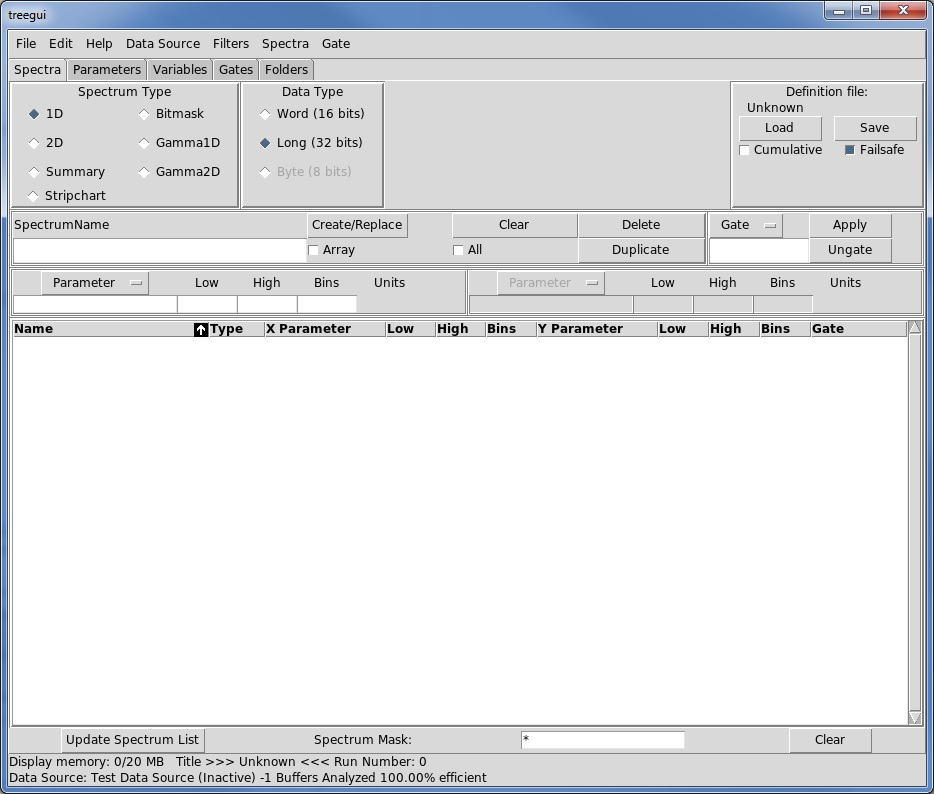Click the Load definition file button
Screen dimensions: 934x794
pyautogui.click(x=780, y=128)
